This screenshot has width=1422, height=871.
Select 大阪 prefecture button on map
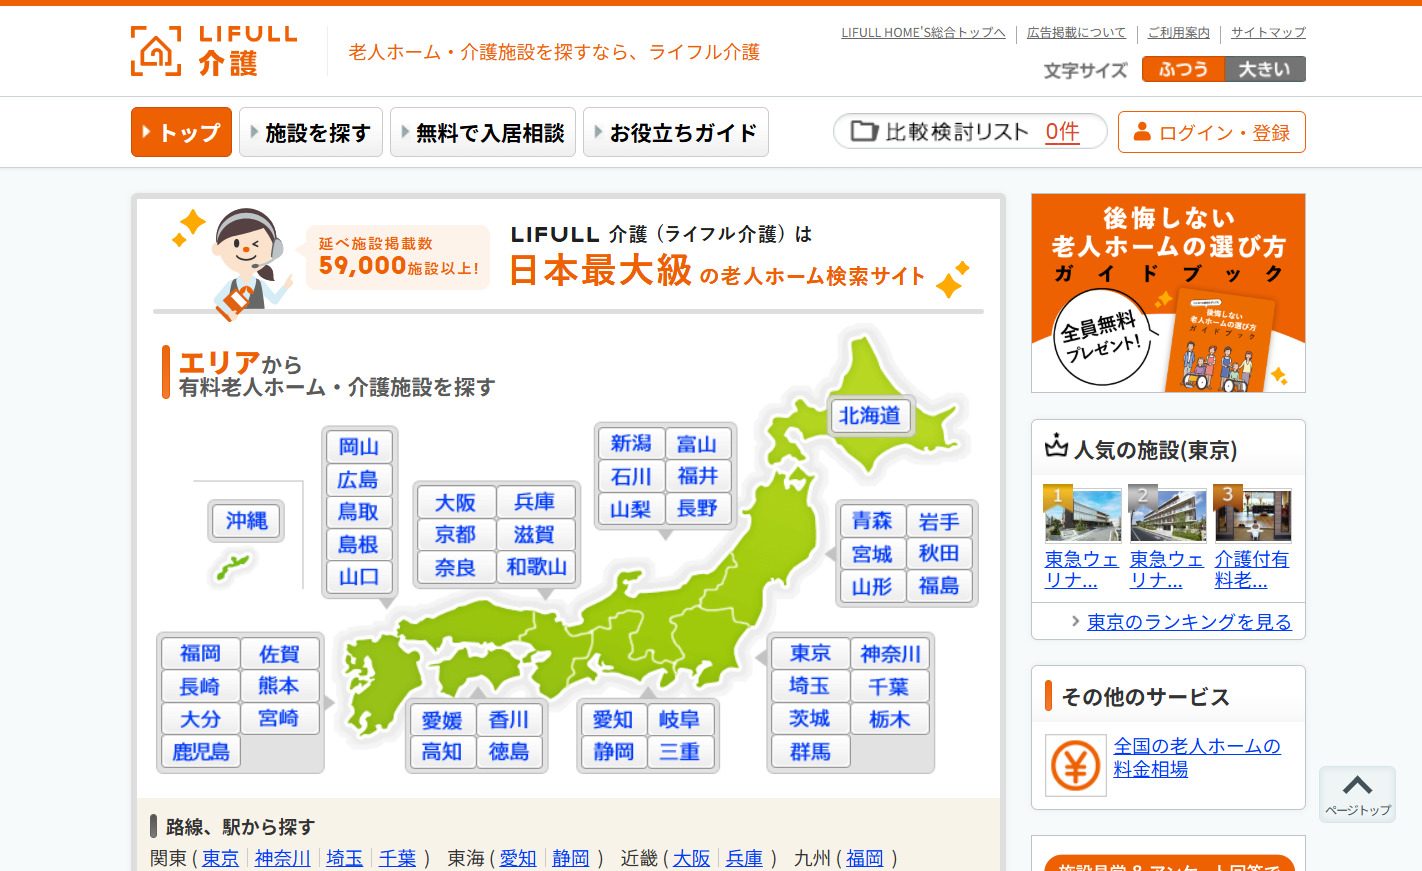pos(456,503)
